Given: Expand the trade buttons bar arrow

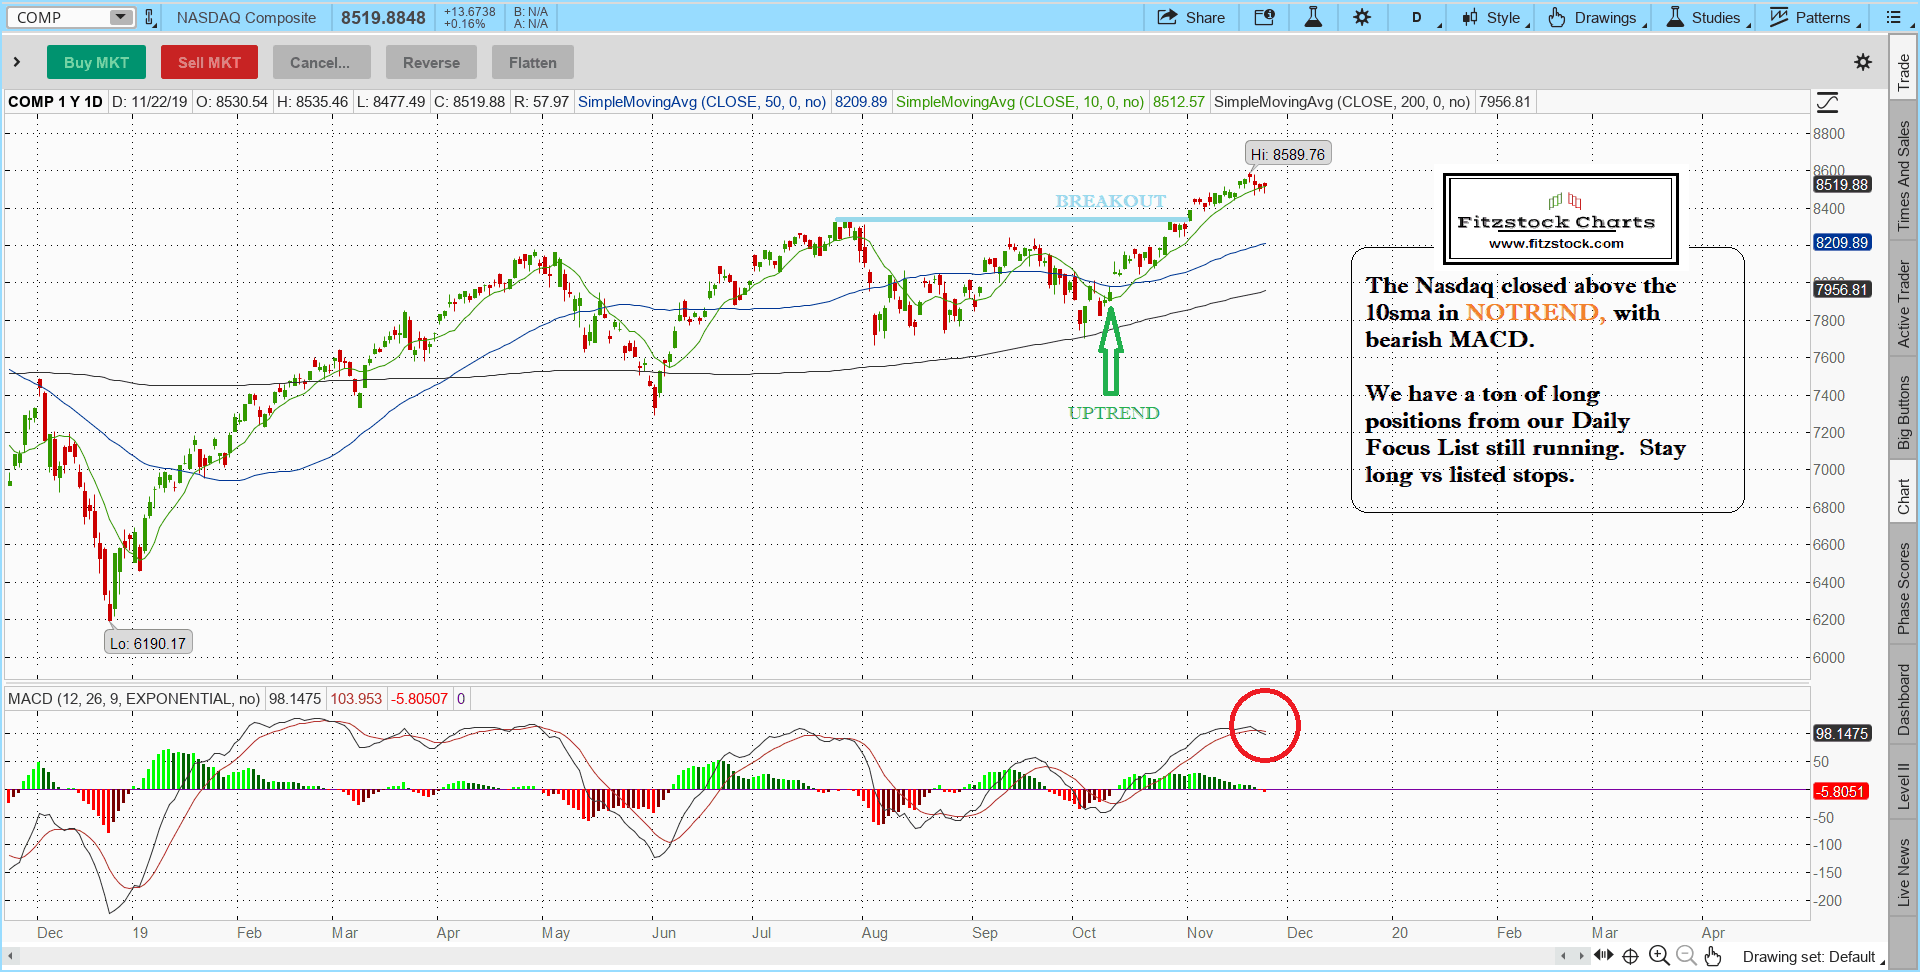Looking at the screenshot, I should click(x=17, y=62).
